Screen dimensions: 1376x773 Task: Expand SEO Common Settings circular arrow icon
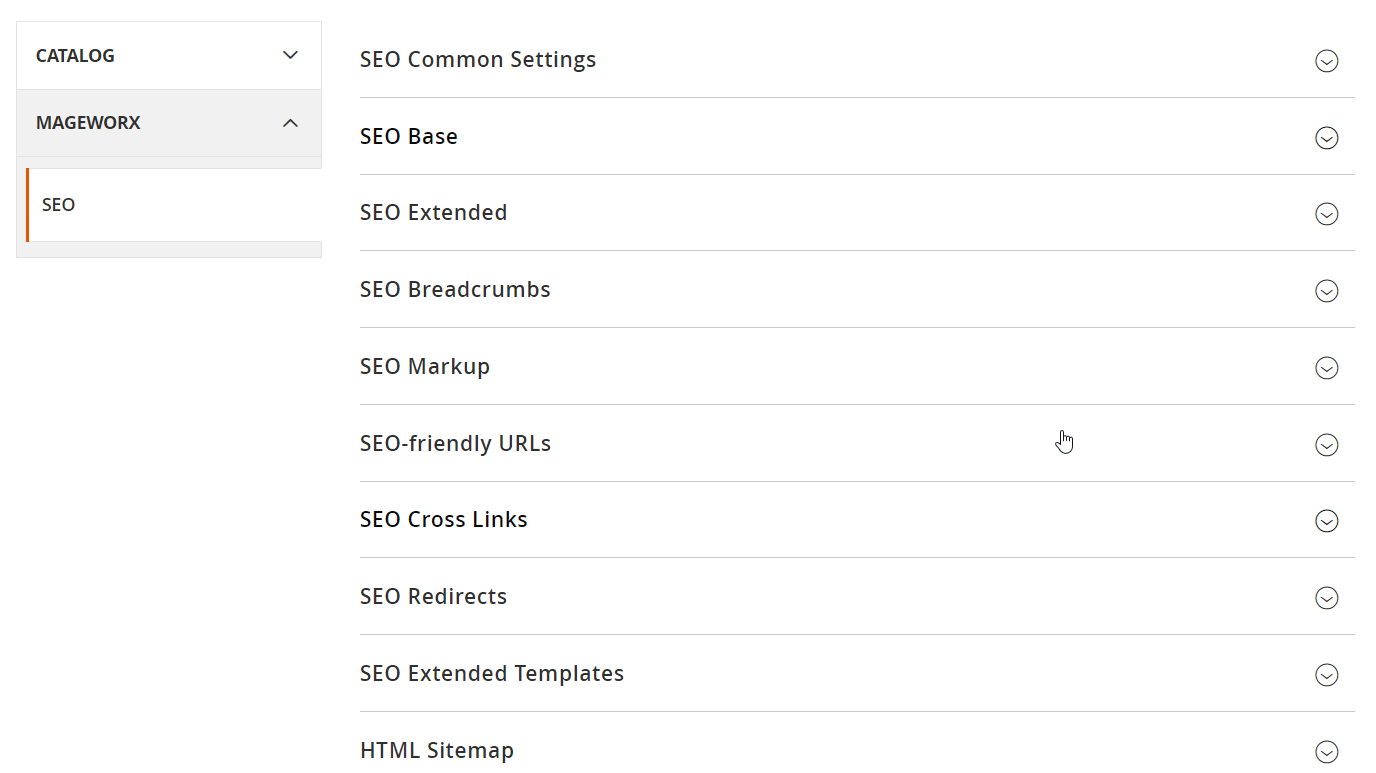point(1326,61)
